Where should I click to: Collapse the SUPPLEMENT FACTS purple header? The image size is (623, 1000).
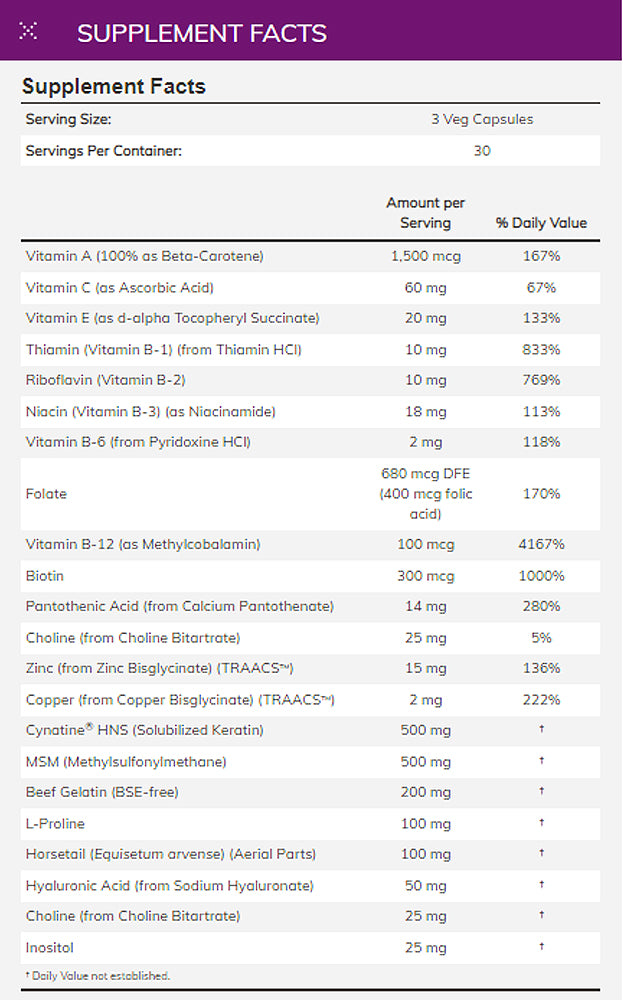coord(201,33)
